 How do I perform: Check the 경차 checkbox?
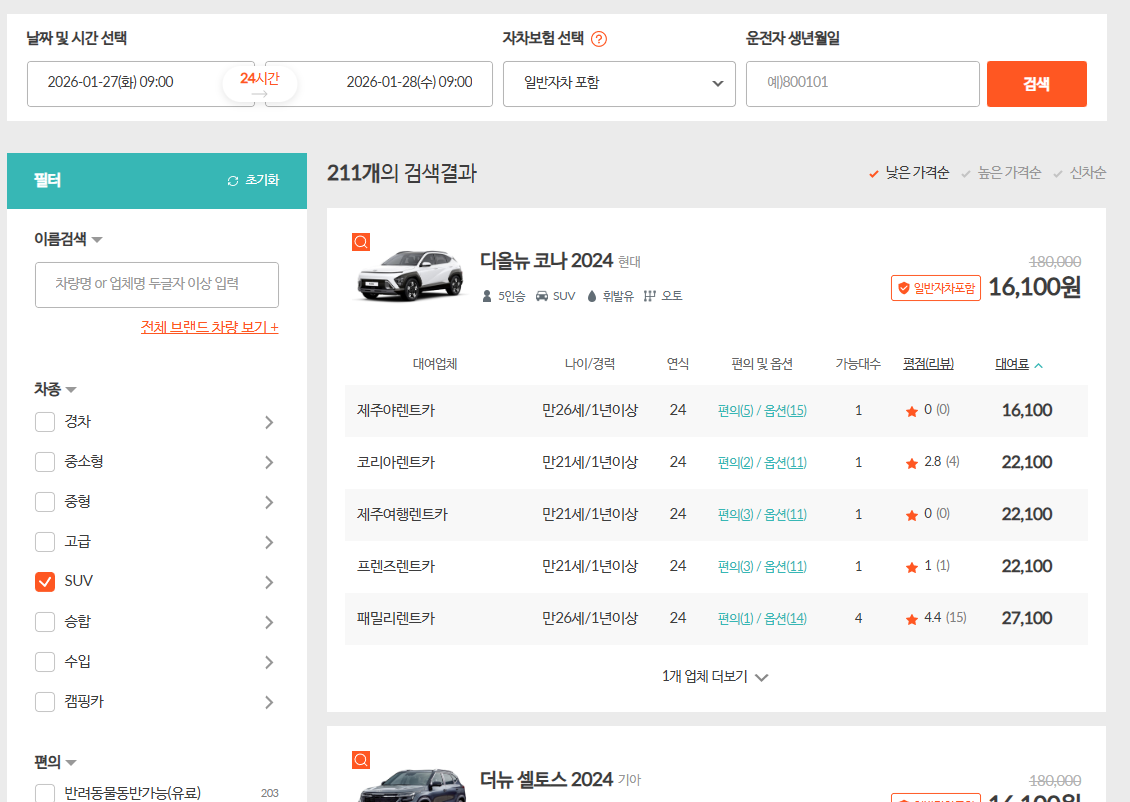(45, 422)
